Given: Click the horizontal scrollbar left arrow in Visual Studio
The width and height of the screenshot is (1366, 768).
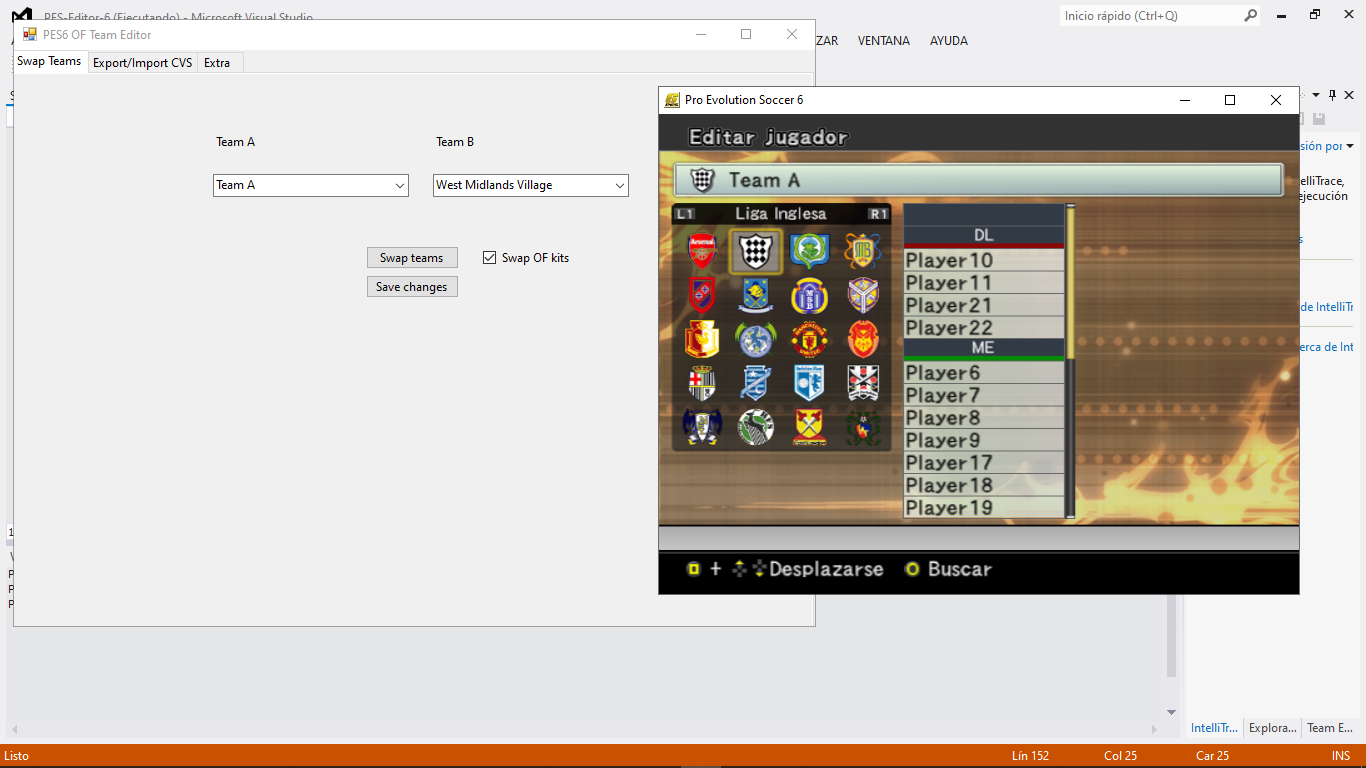Looking at the screenshot, I should [14, 729].
